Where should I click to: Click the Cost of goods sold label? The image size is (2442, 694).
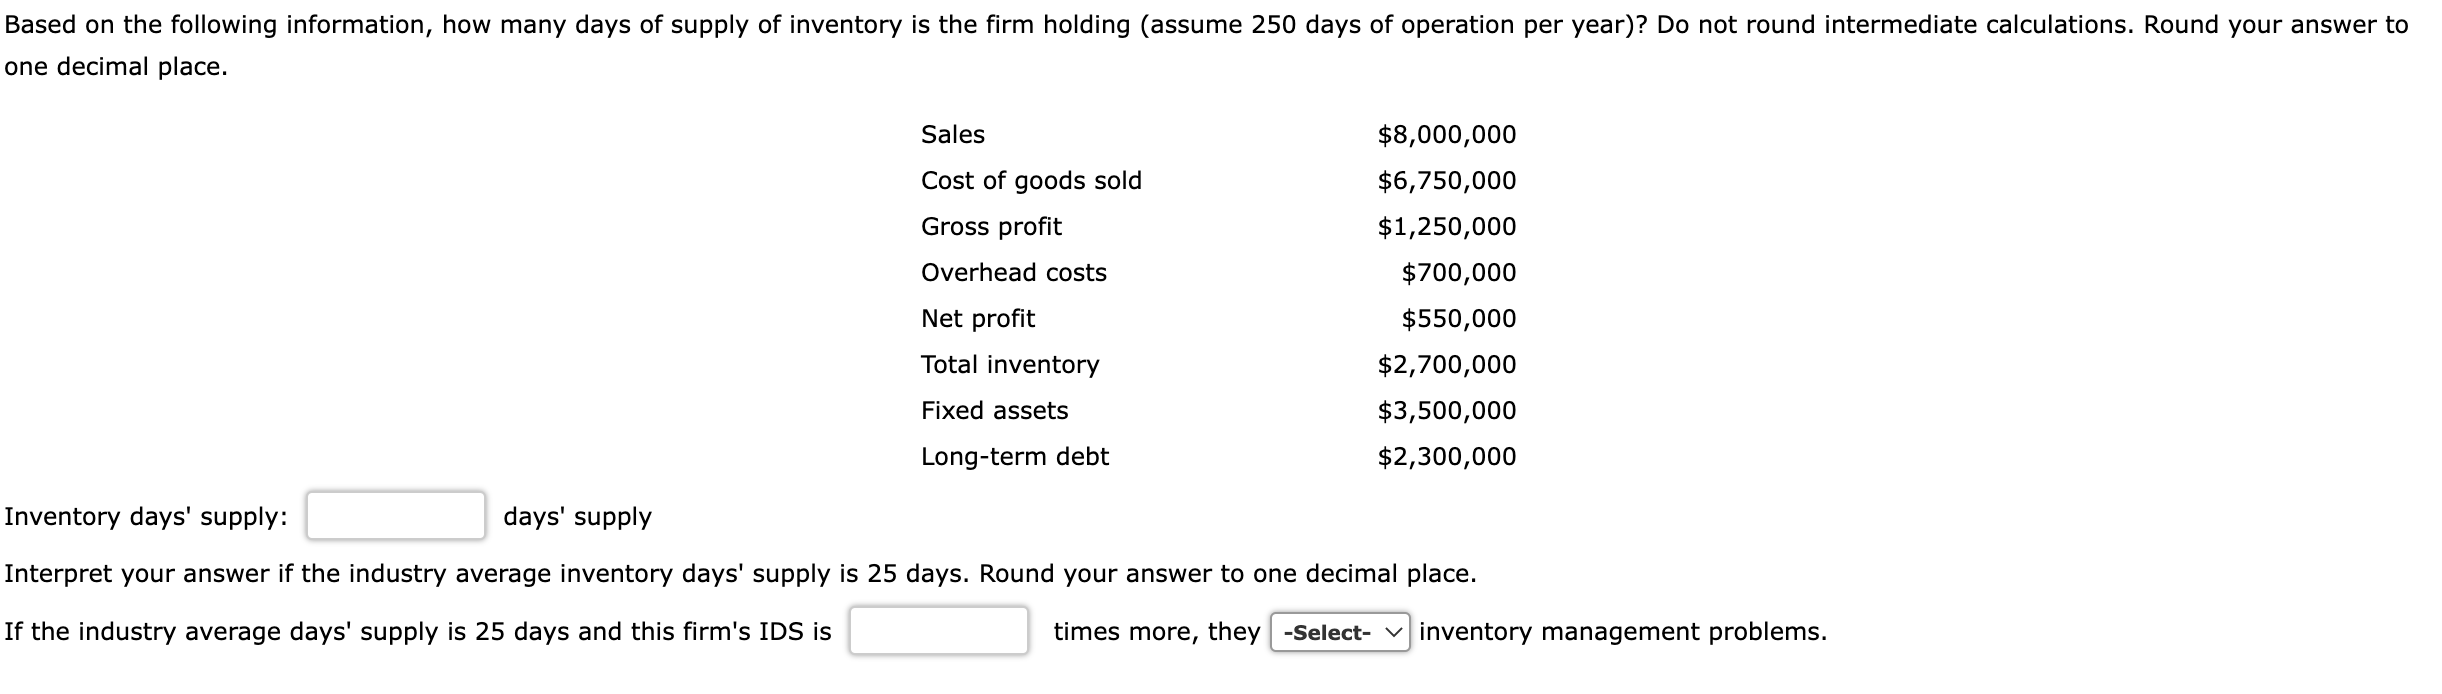1031,180
